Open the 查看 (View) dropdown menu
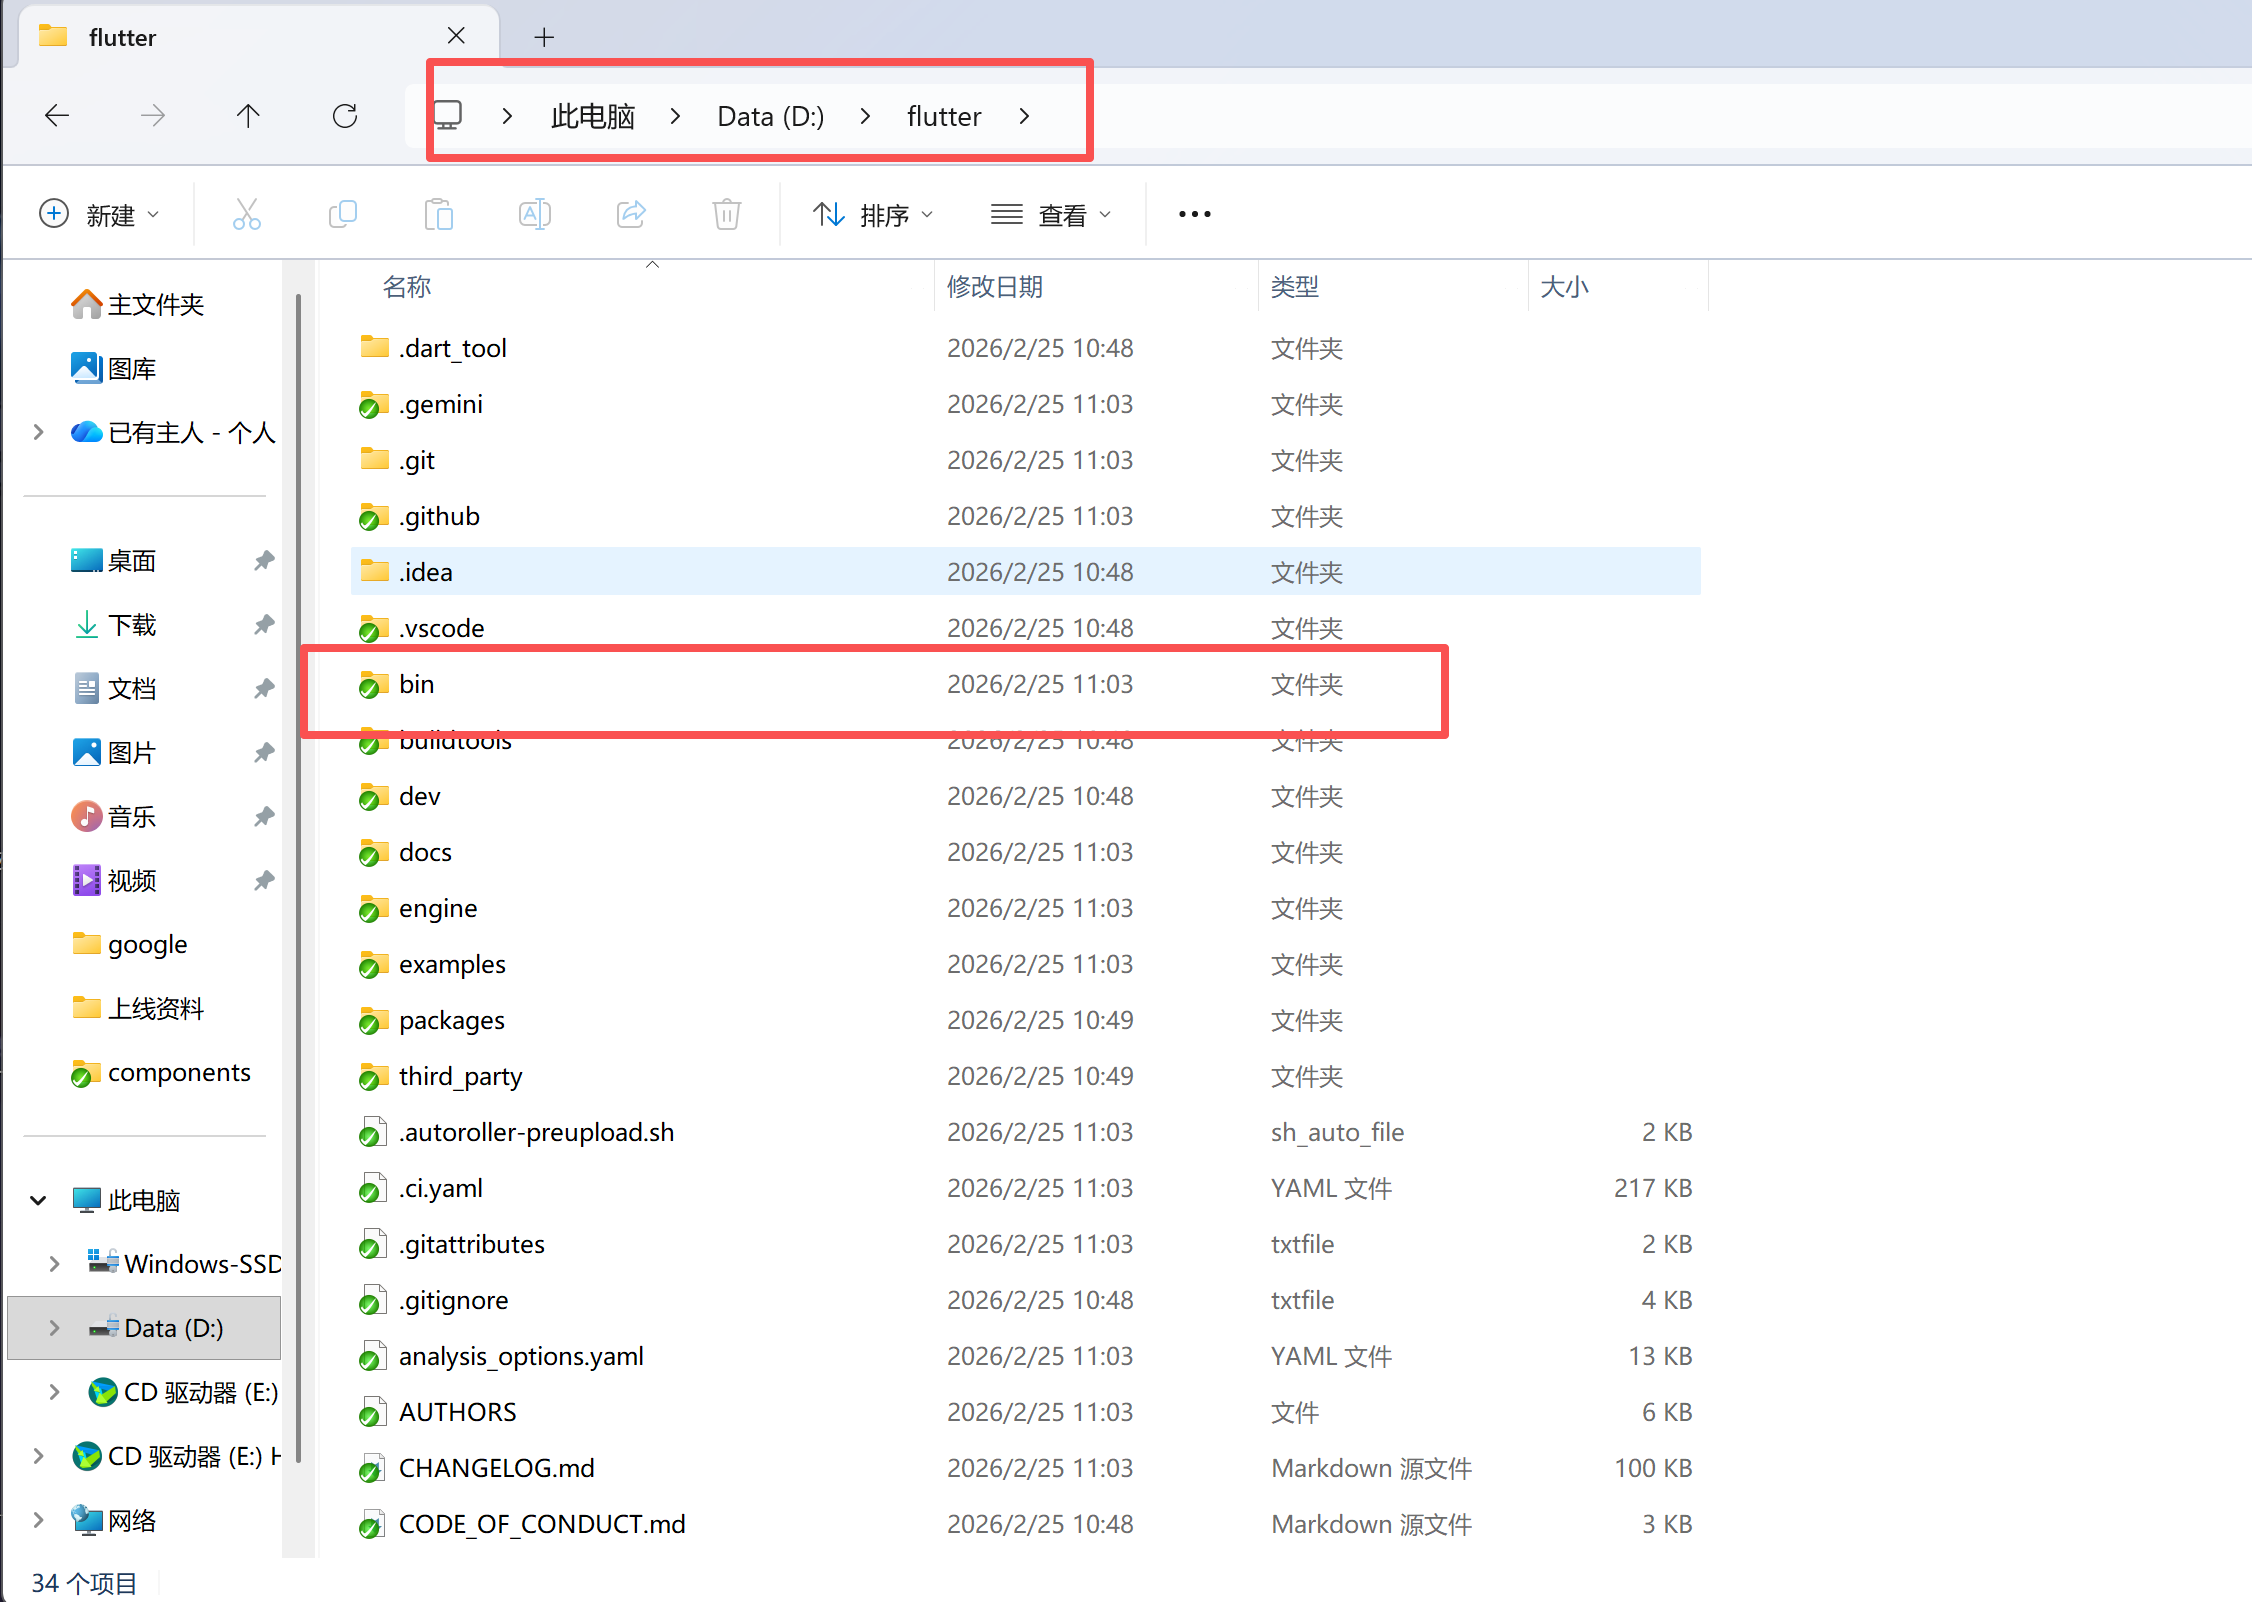 tap(1051, 214)
